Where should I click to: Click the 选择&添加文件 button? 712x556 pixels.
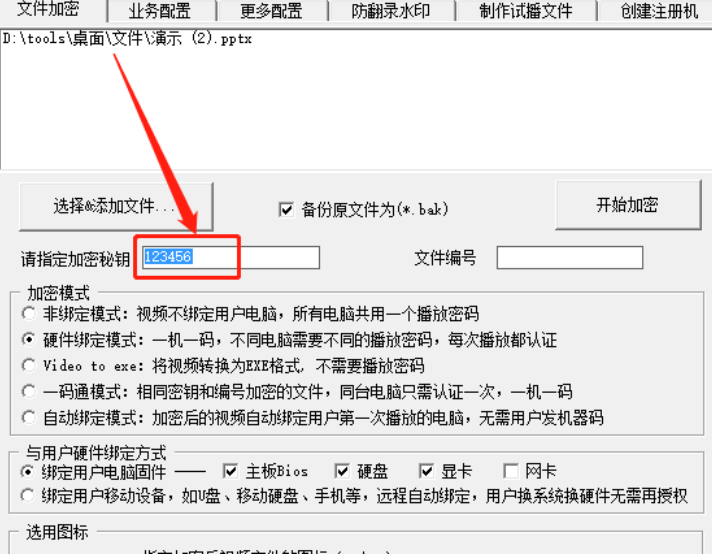click(x=116, y=207)
